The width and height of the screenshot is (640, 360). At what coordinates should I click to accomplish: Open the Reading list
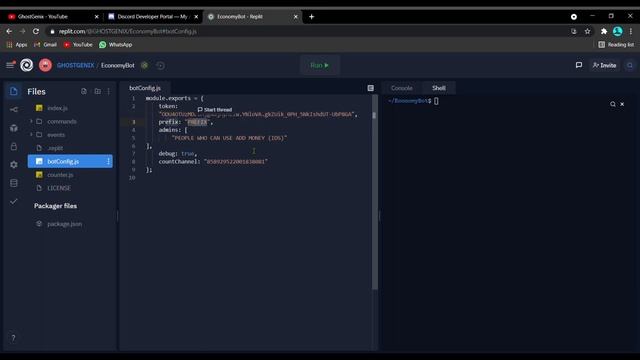click(616, 45)
